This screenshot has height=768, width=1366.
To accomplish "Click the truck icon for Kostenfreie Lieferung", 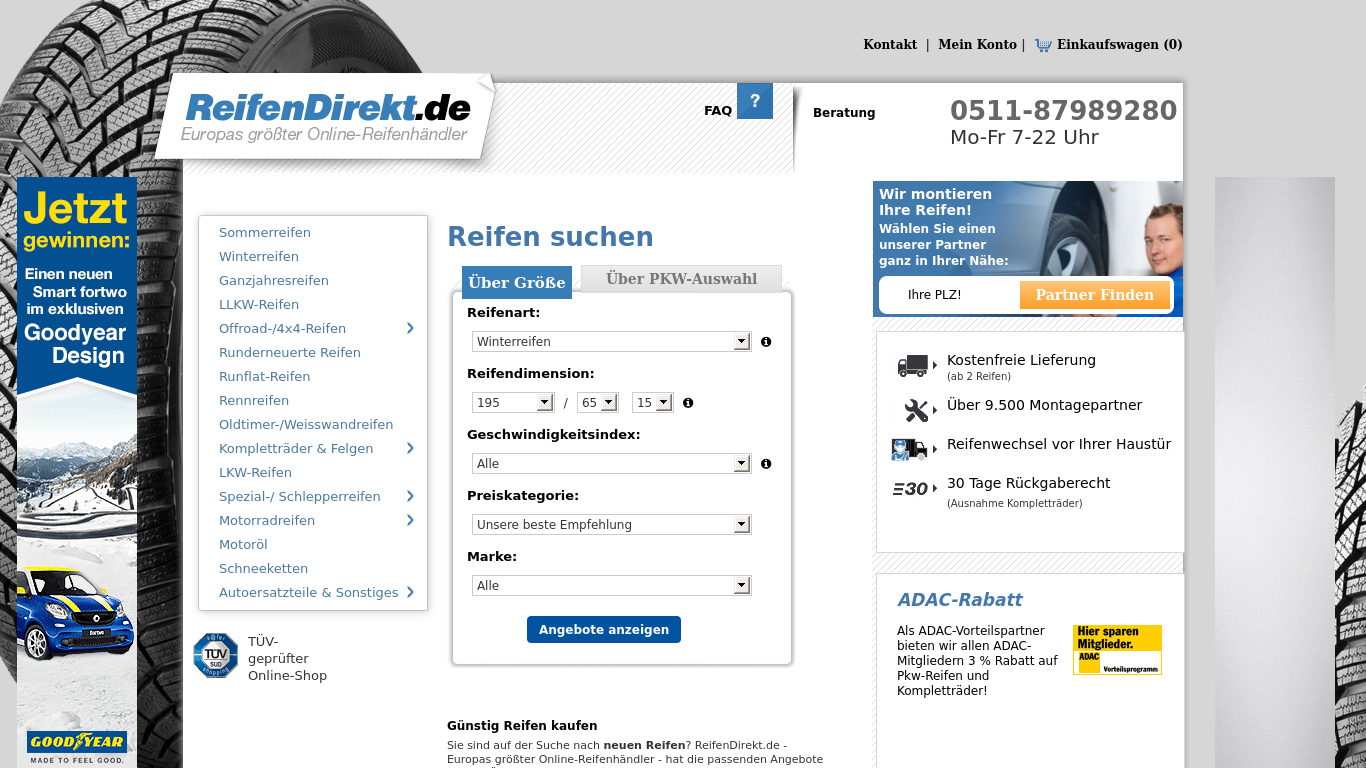I will click(913, 364).
